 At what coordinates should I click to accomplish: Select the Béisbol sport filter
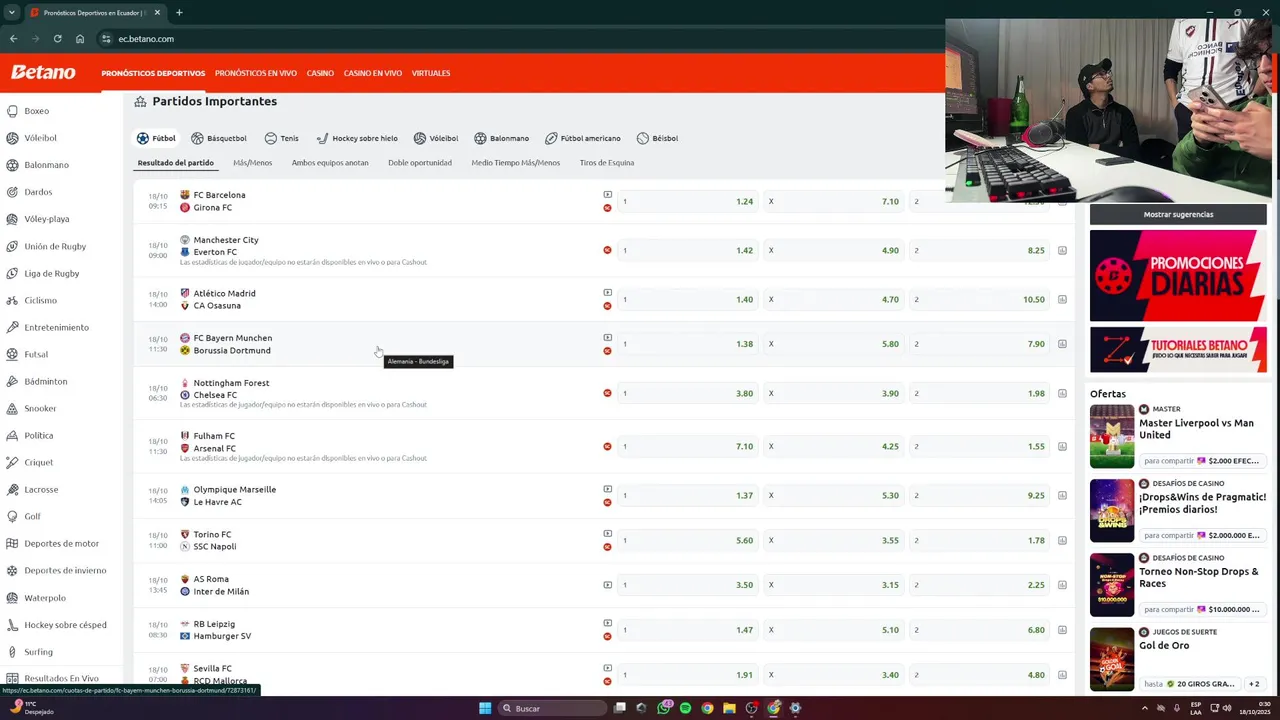[657, 138]
